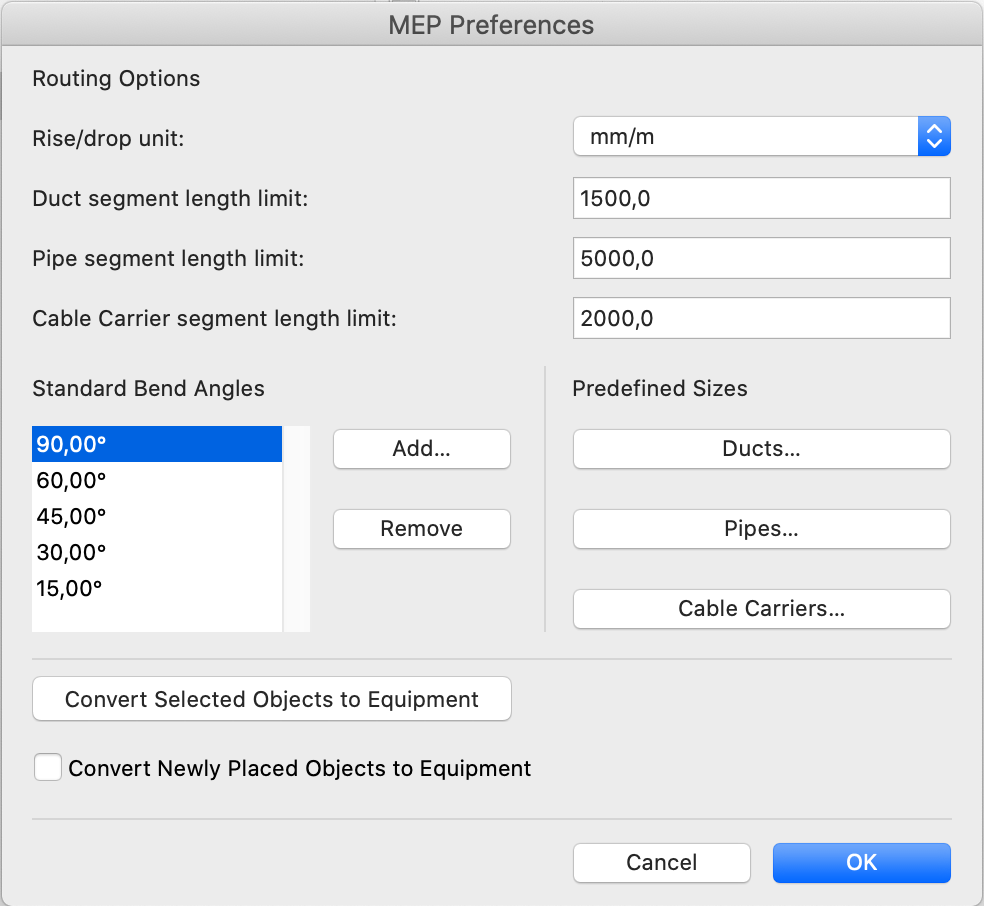Select the 30,00° bend angle
Viewport: 984px width, 906px height.
click(157, 552)
